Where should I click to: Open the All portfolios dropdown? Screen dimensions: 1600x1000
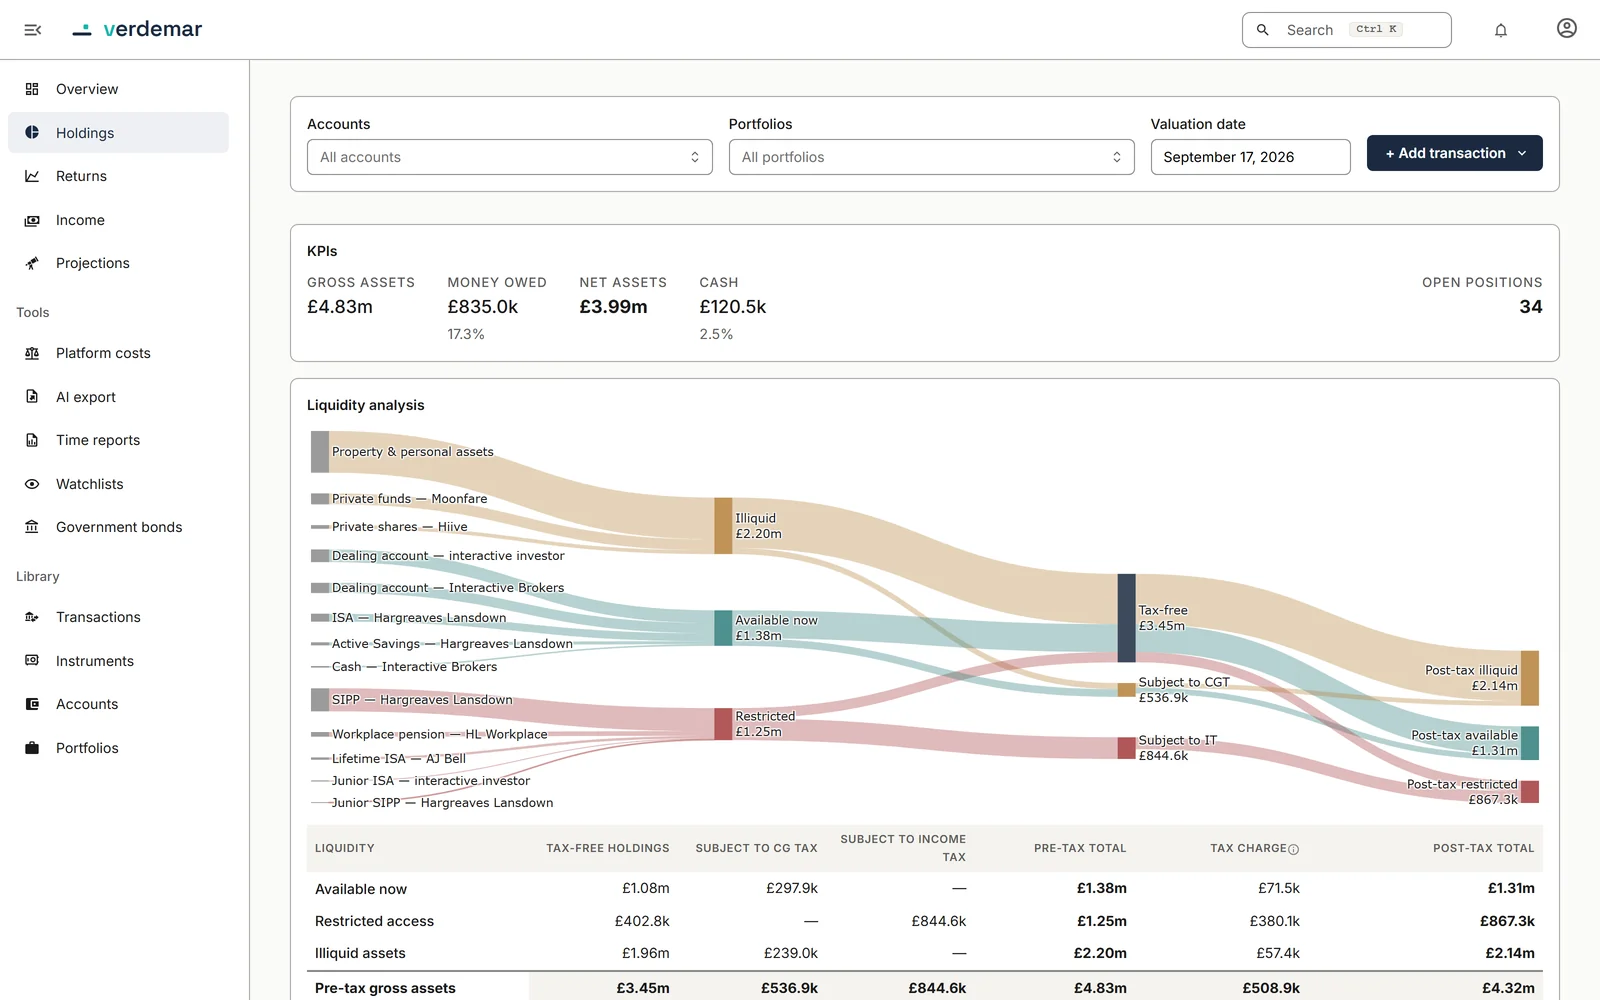point(932,157)
